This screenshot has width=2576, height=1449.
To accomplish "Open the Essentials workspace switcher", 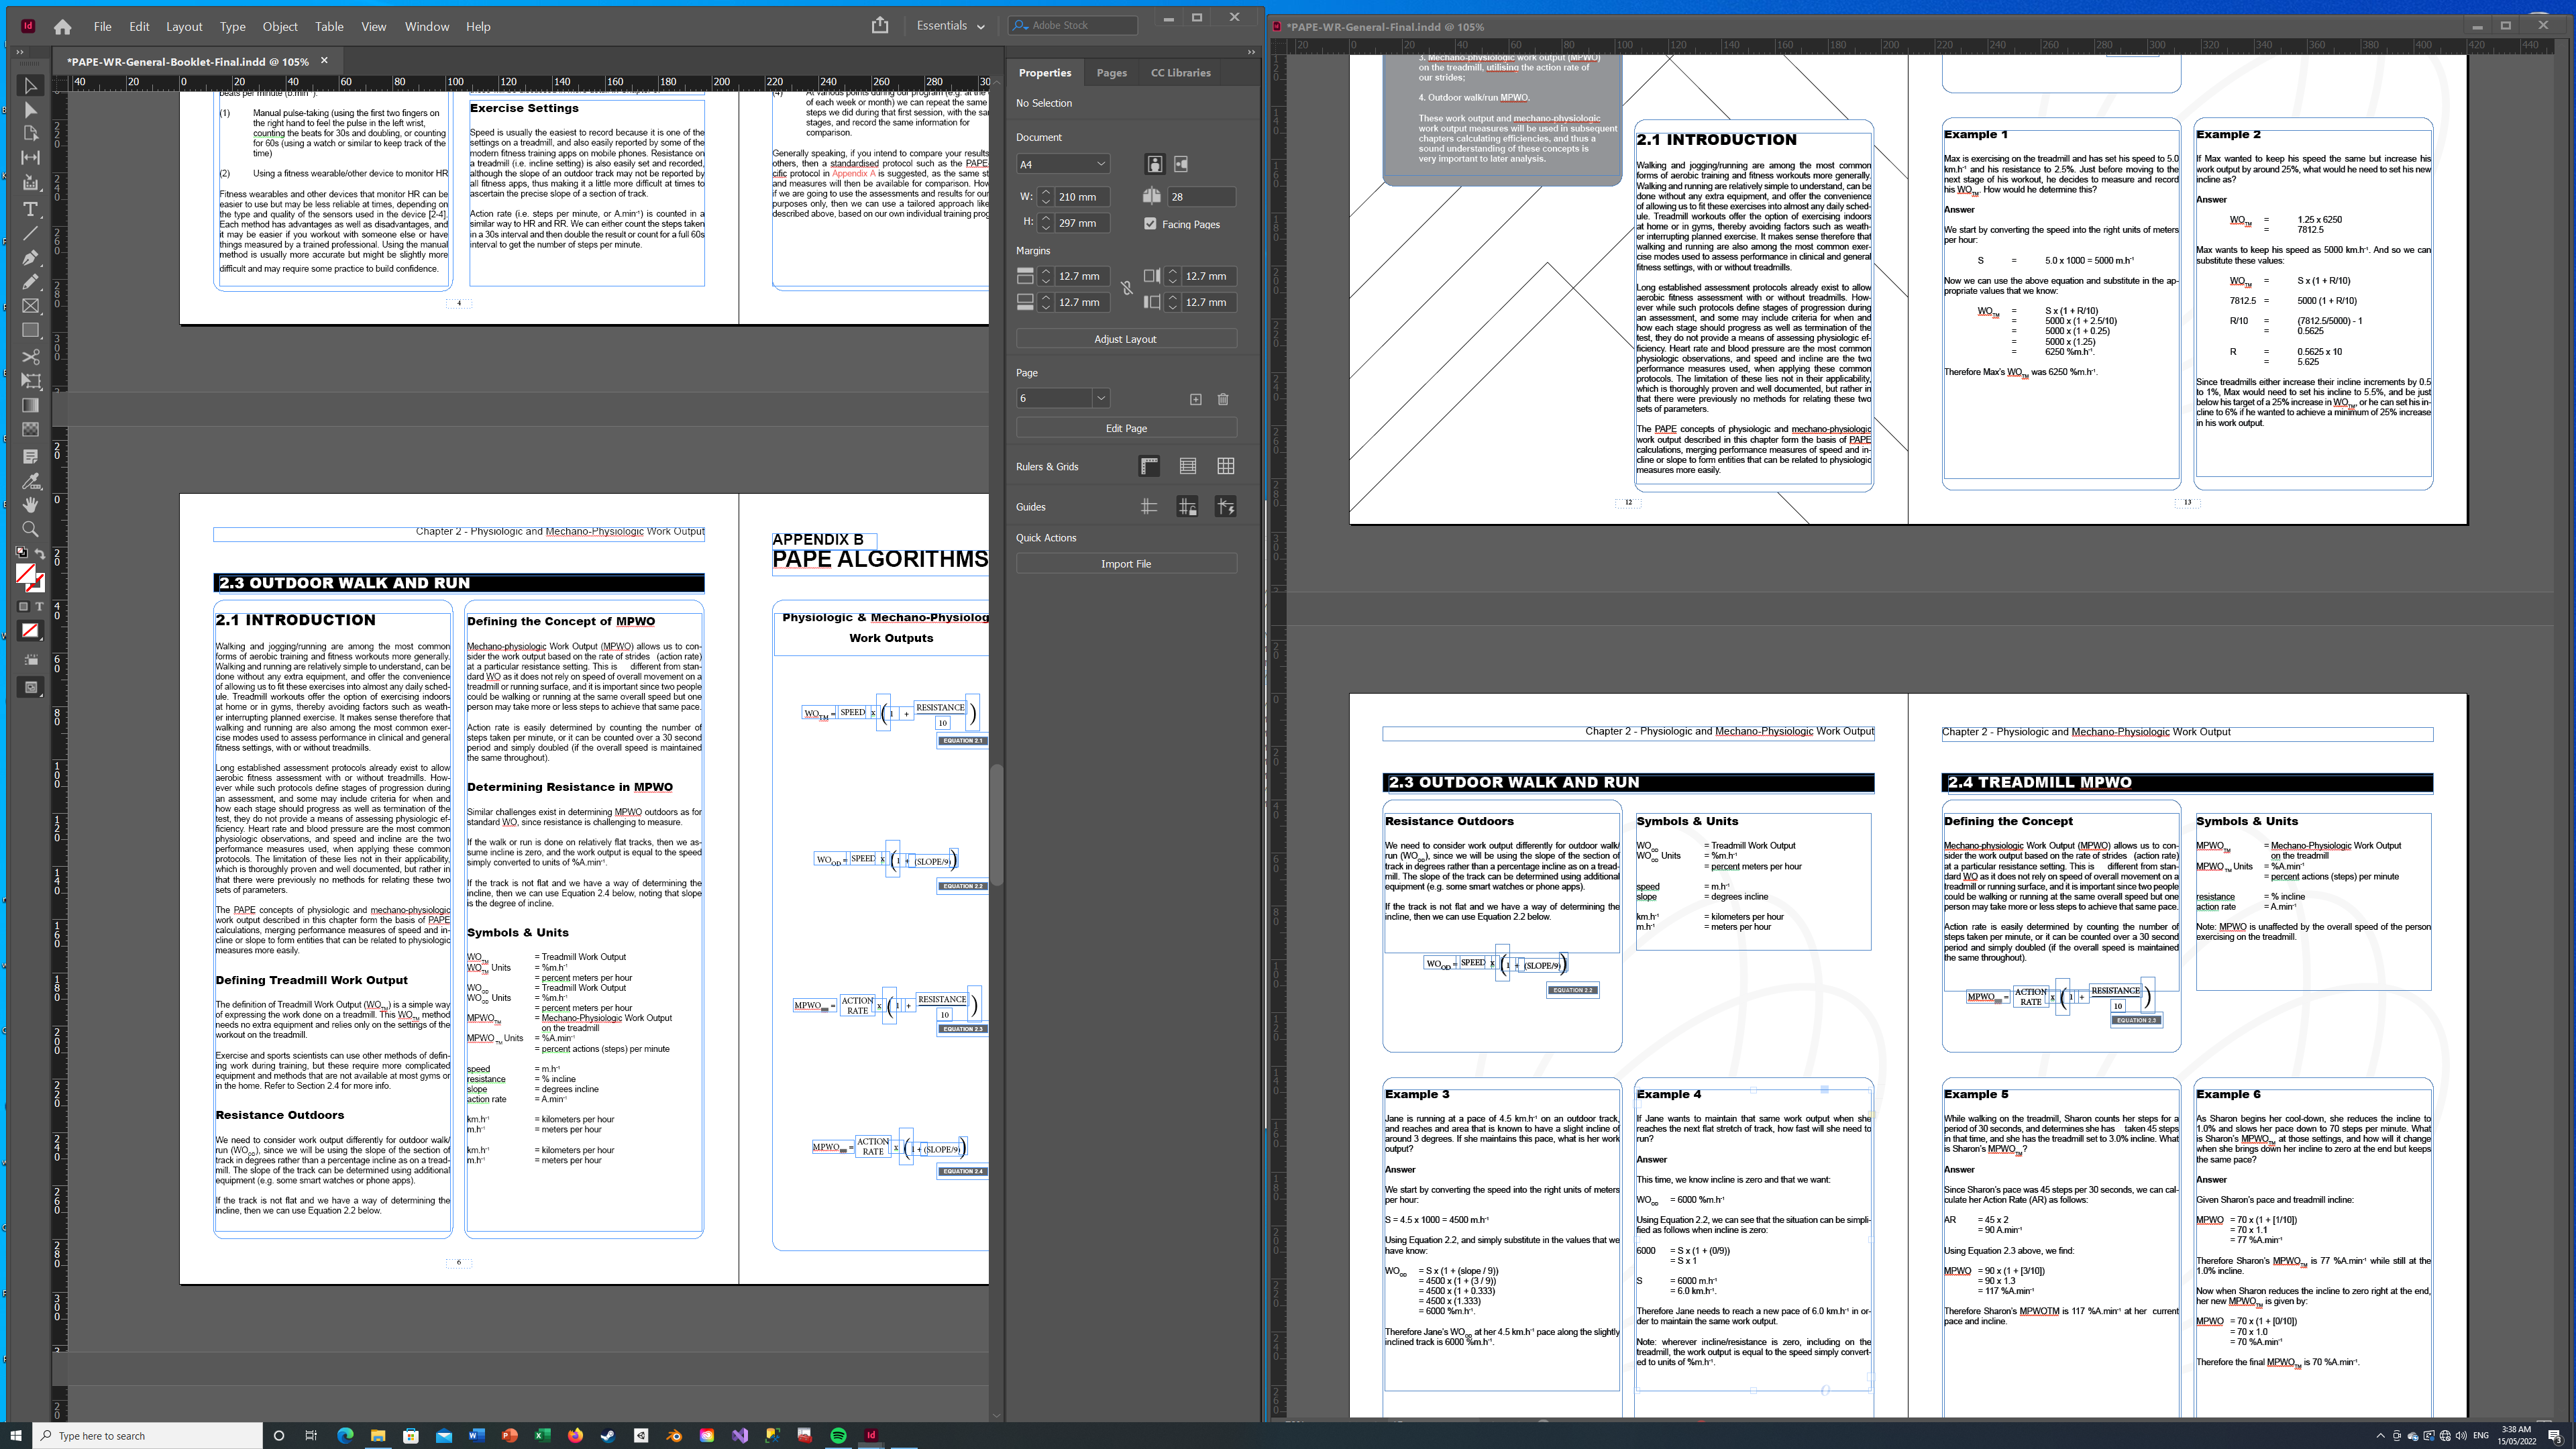I will click(x=950, y=26).
